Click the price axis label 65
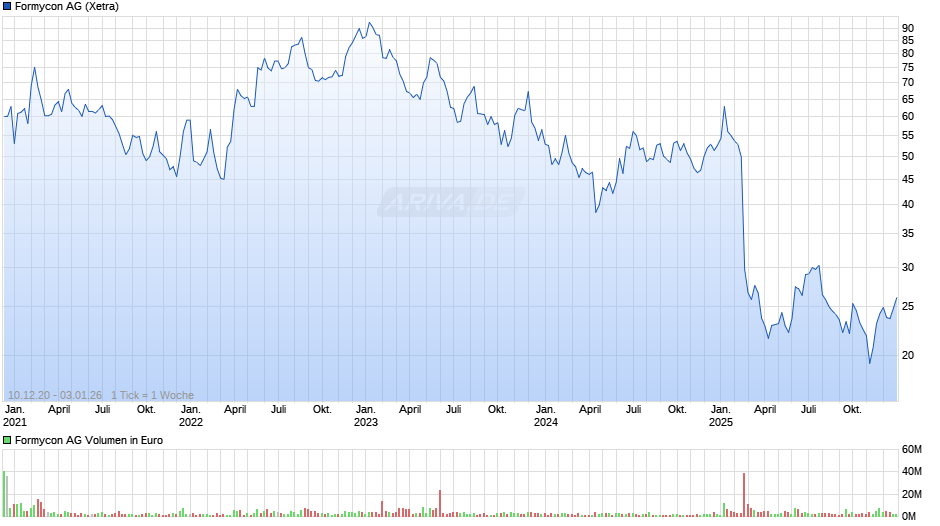This screenshot has width=940, height=526. pos(908,99)
